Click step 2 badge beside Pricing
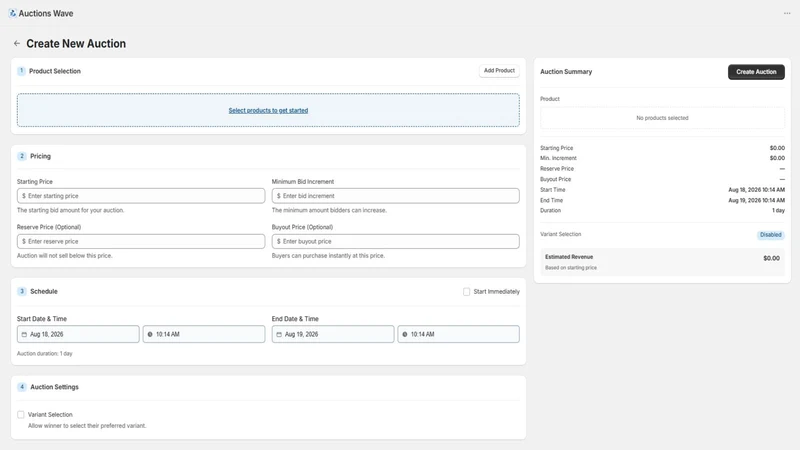Image resolution: width=800 pixels, height=450 pixels. pos(21,156)
